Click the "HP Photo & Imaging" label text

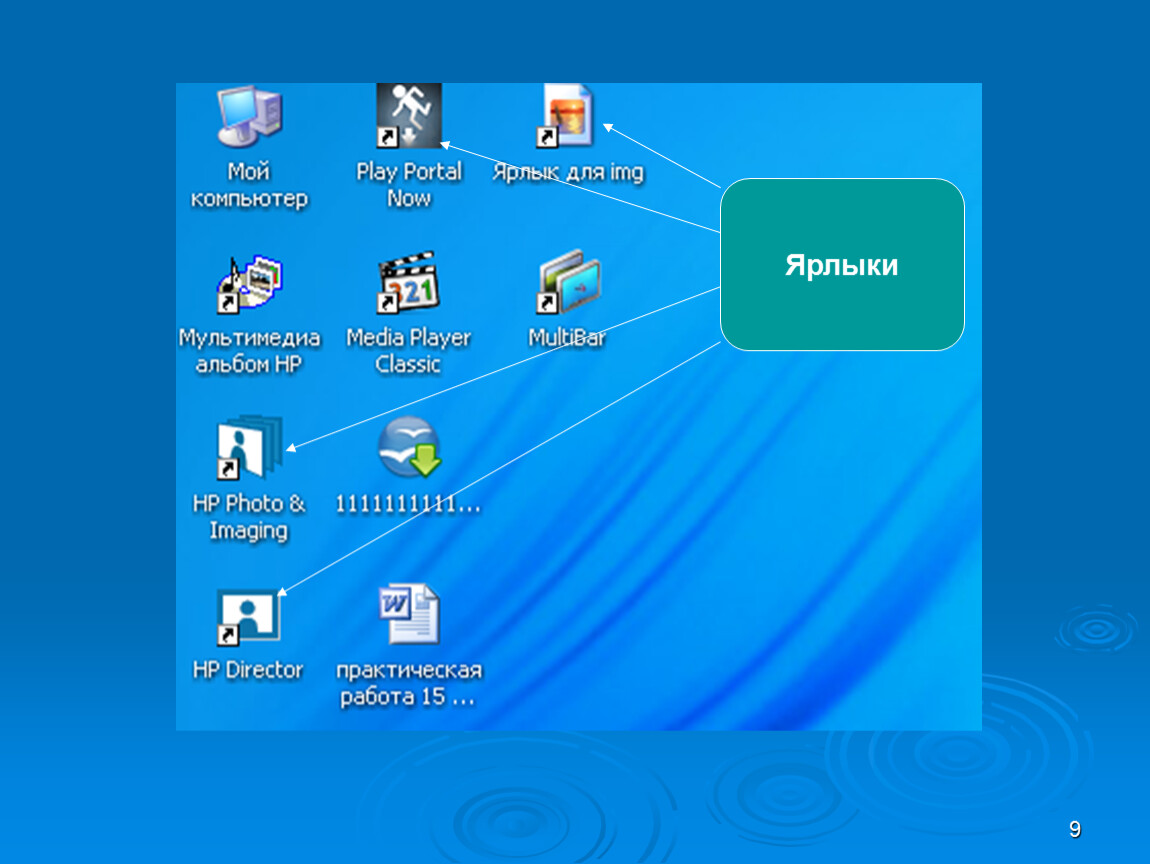click(x=249, y=517)
